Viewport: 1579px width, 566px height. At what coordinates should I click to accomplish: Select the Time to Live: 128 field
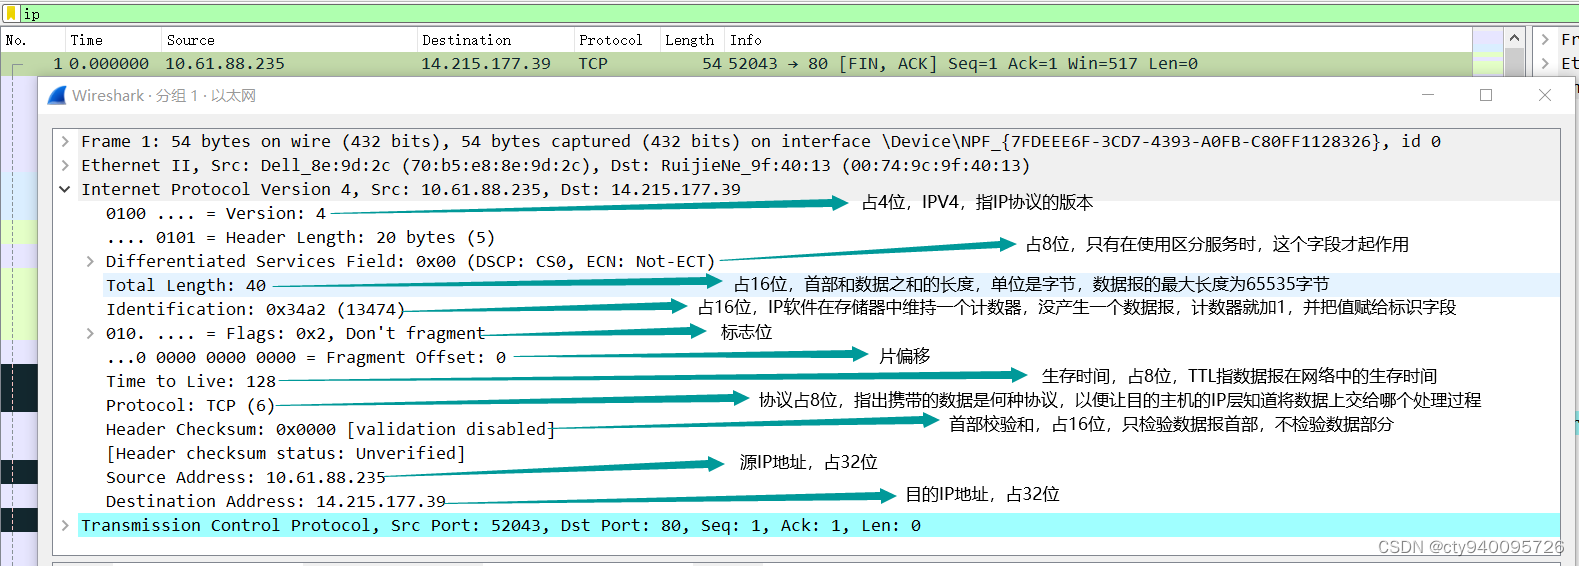(x=191, y=381)
